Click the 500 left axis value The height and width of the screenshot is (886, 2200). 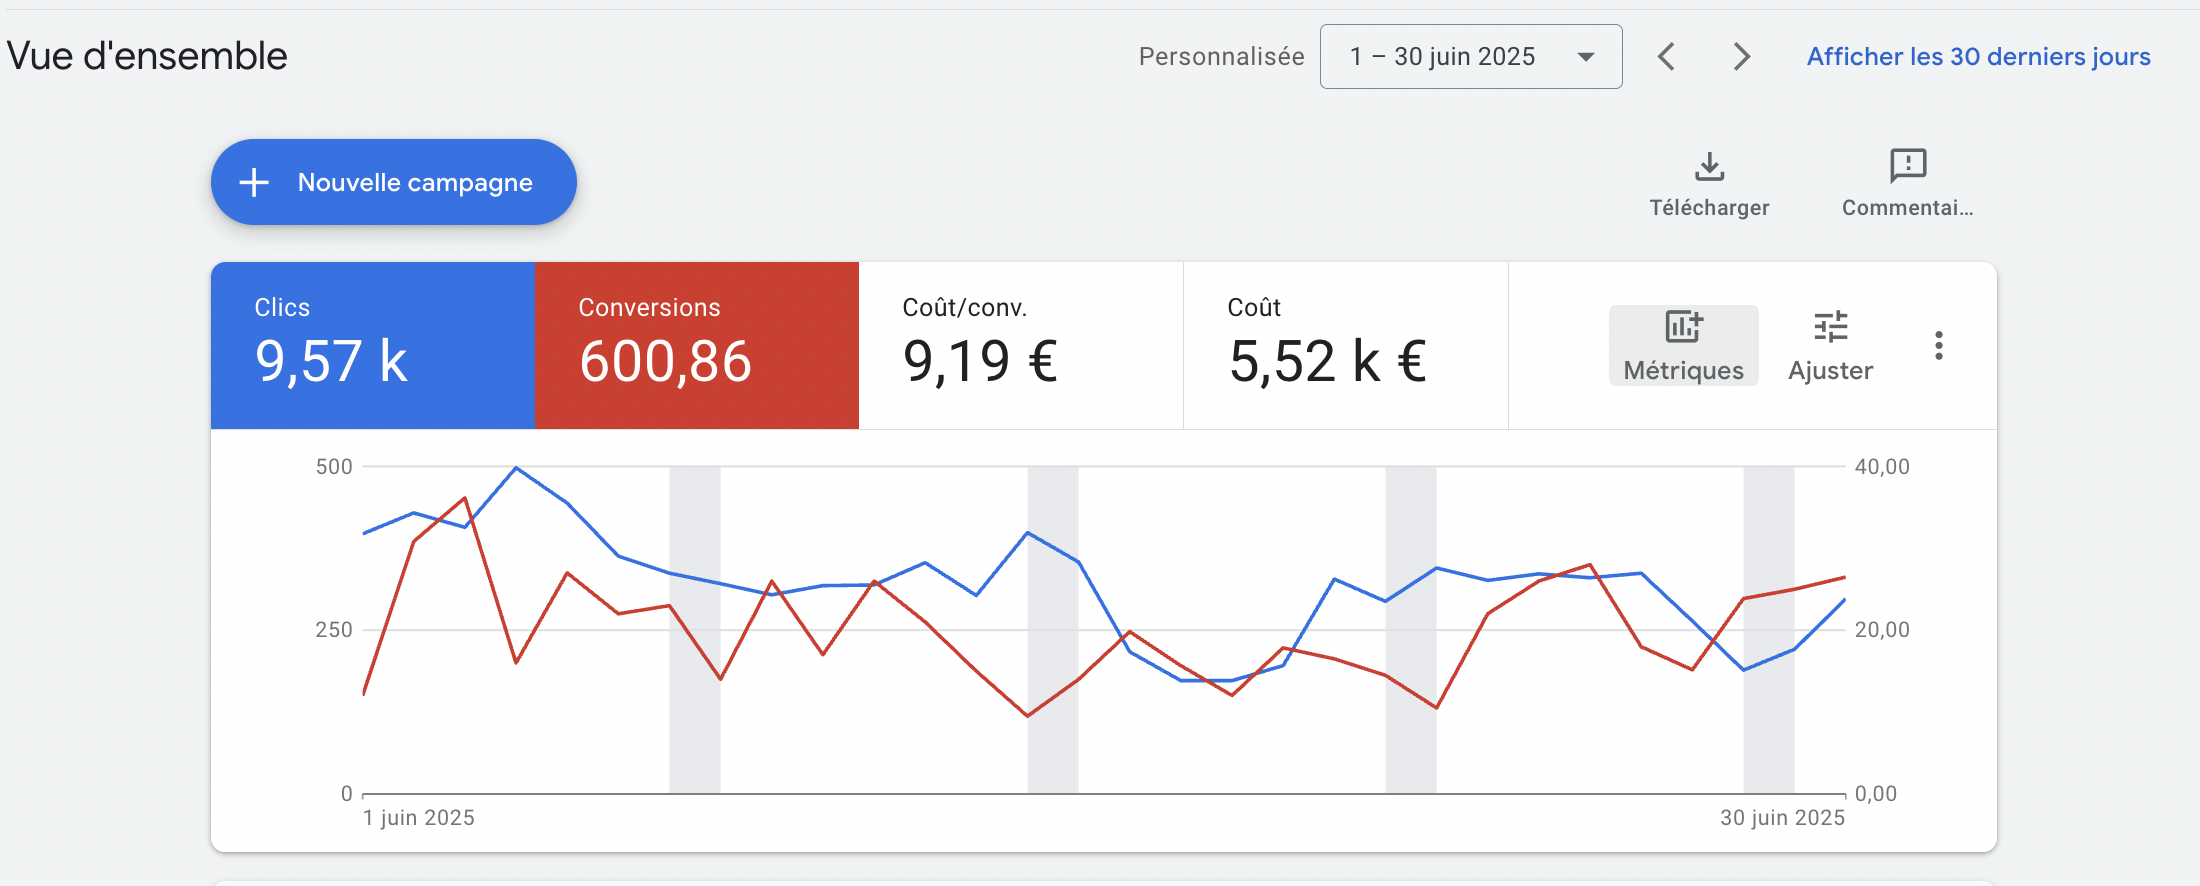coord(334,467)
